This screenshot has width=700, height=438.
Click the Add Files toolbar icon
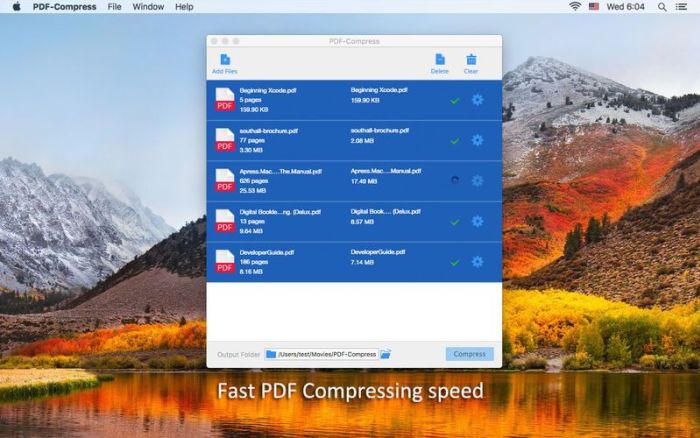click(x=225, y=59)
